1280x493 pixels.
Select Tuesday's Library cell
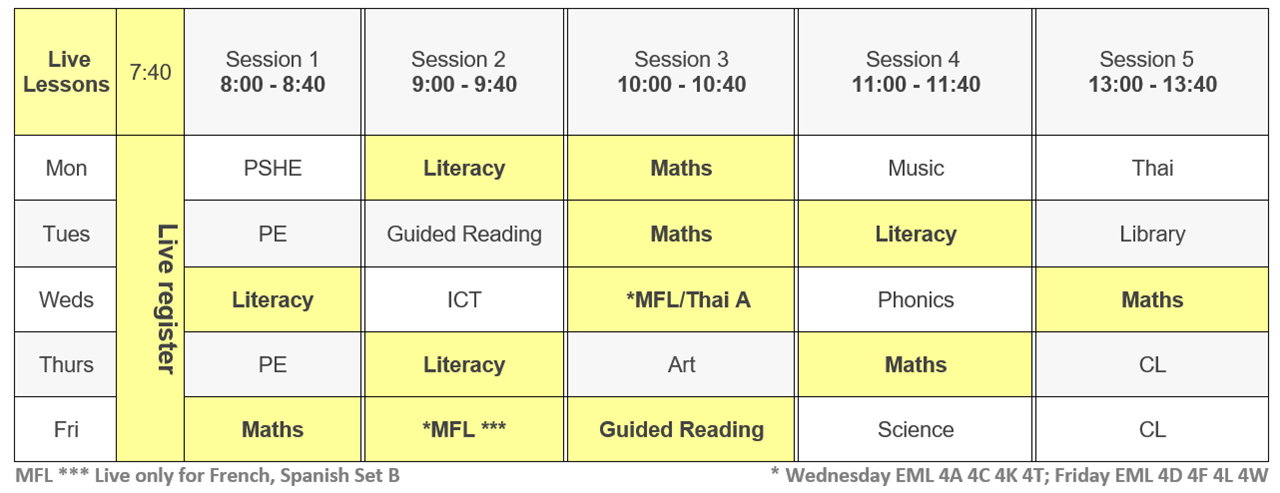[x=1152, y=234]
